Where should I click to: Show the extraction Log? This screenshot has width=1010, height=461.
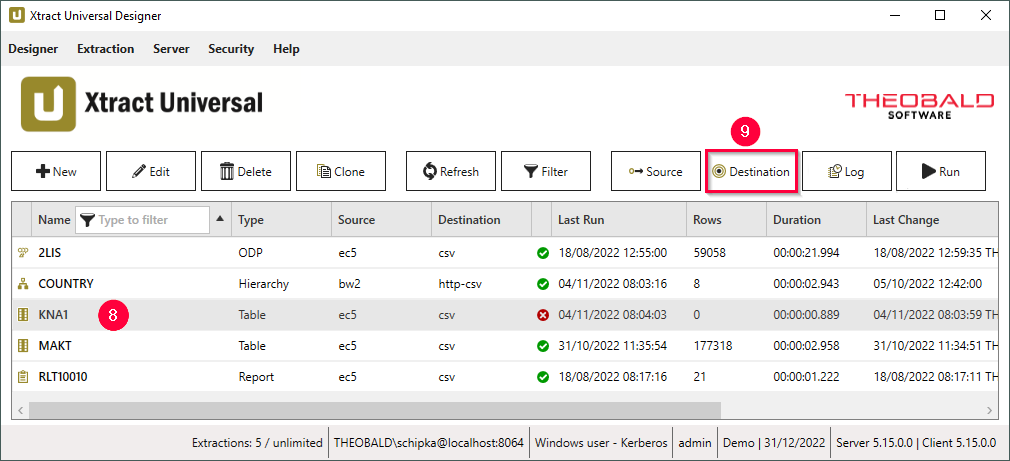[846, 171]
